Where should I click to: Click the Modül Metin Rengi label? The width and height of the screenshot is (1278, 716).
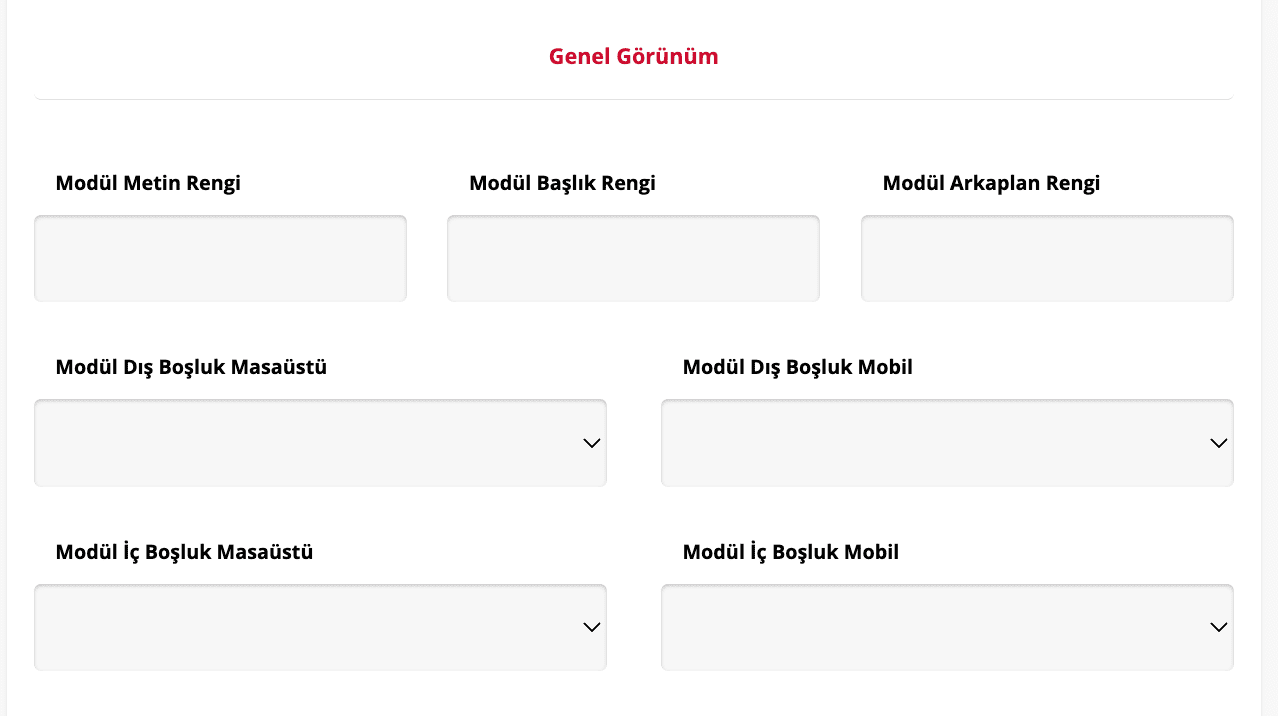click(x=147, y=183)
